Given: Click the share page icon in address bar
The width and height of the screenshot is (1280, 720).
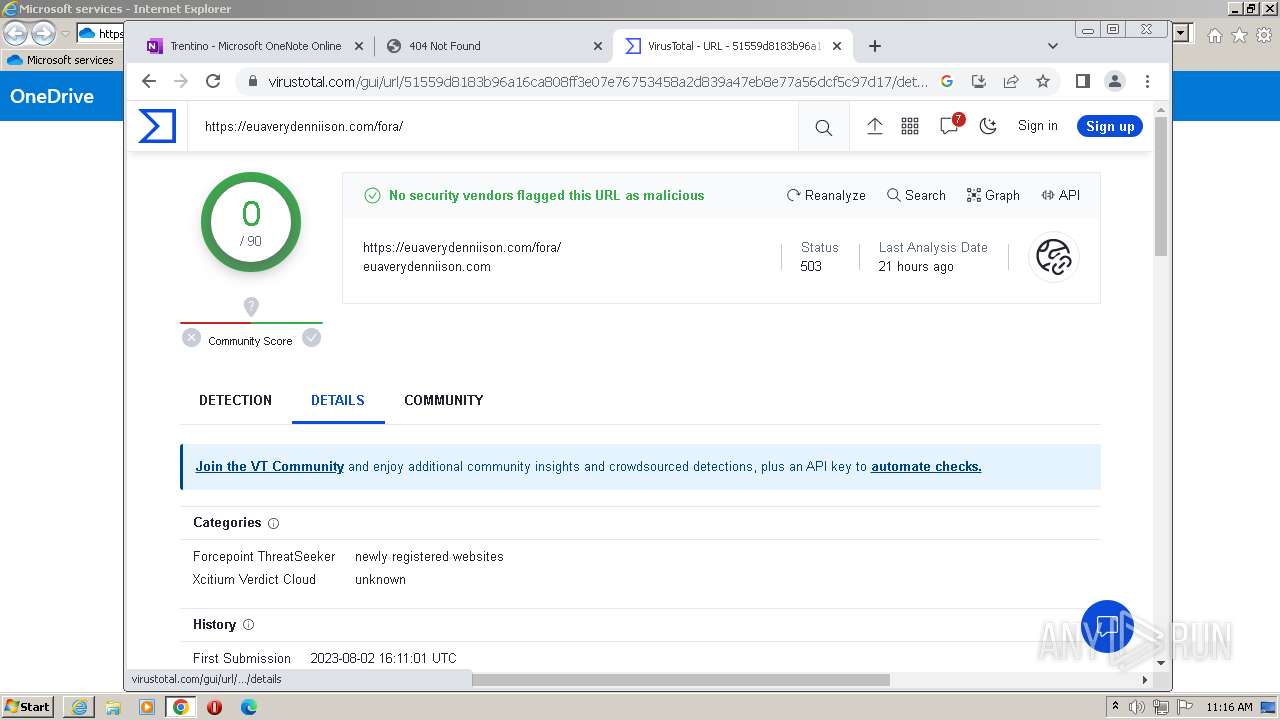Looking at the screenshot, I should tap(1011, 81).
